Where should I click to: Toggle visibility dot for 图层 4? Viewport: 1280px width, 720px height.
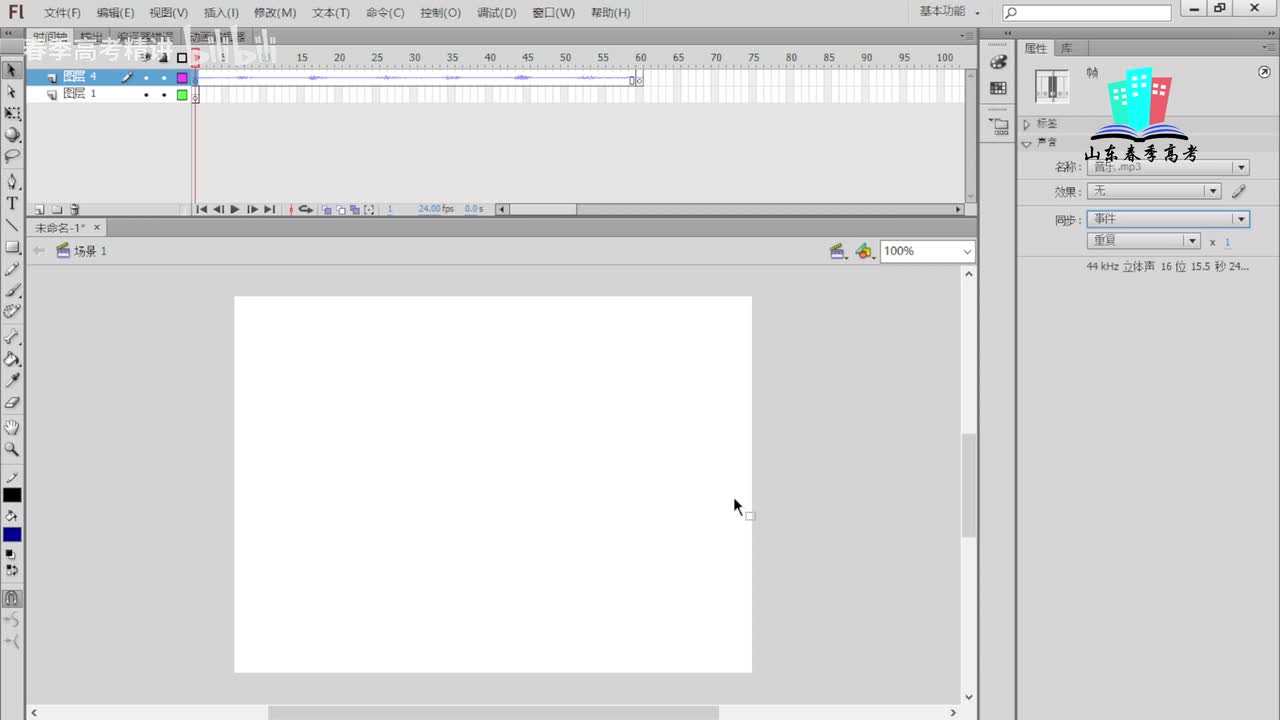[x=146, y=77]
